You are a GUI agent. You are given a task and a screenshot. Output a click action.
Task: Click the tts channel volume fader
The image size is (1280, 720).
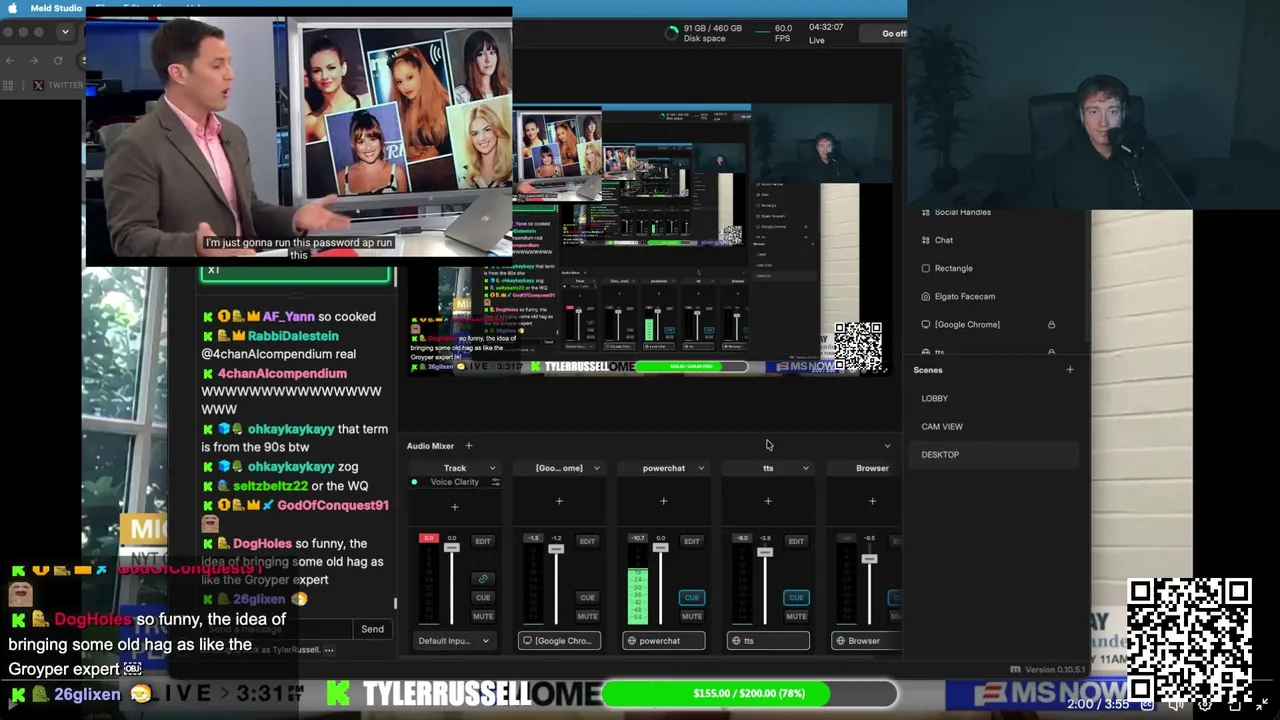765,552
